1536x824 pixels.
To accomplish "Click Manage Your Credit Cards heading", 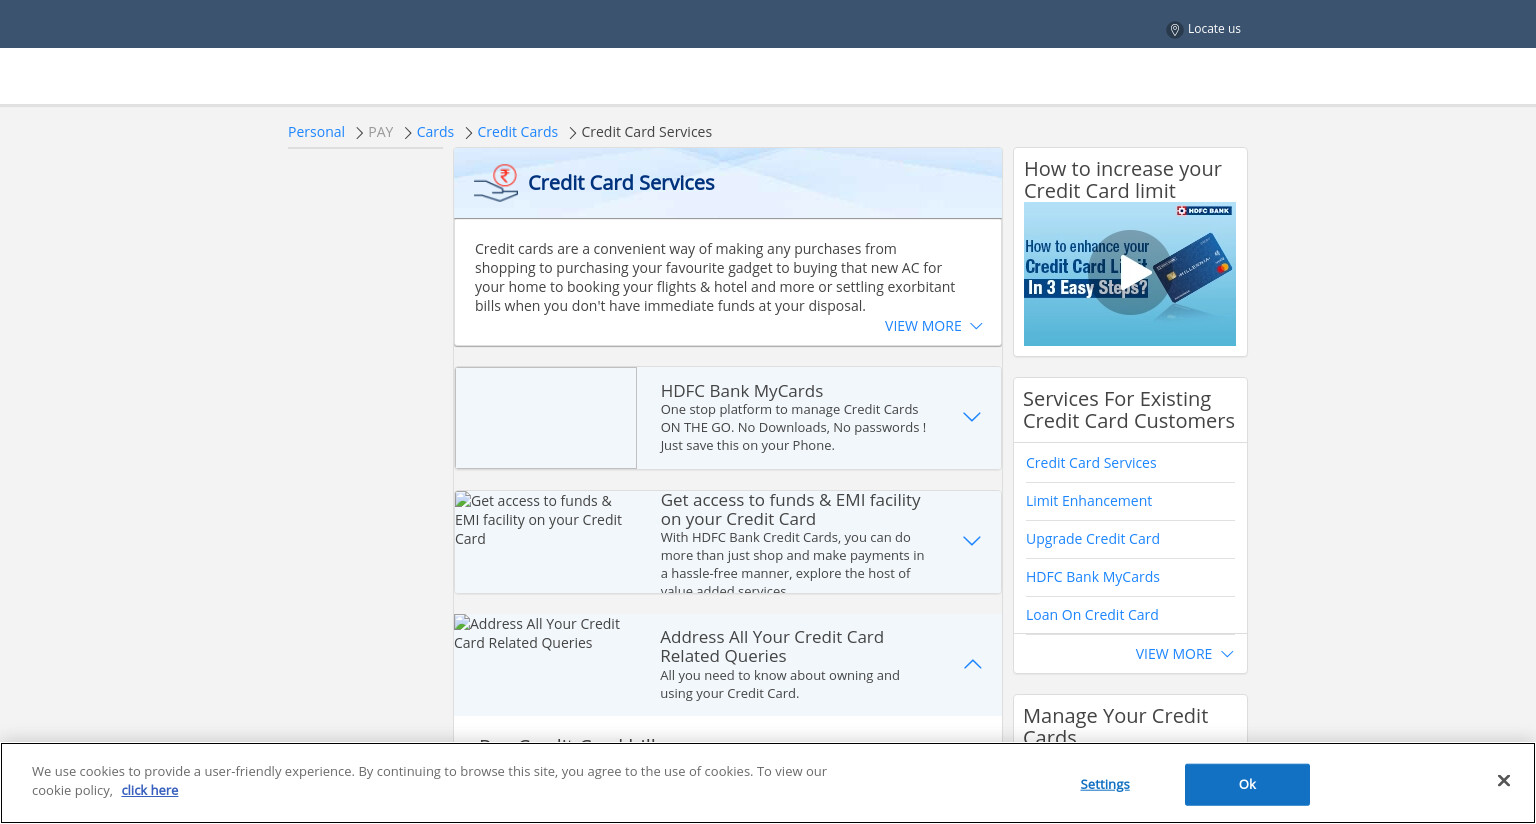I will 1115,725.
